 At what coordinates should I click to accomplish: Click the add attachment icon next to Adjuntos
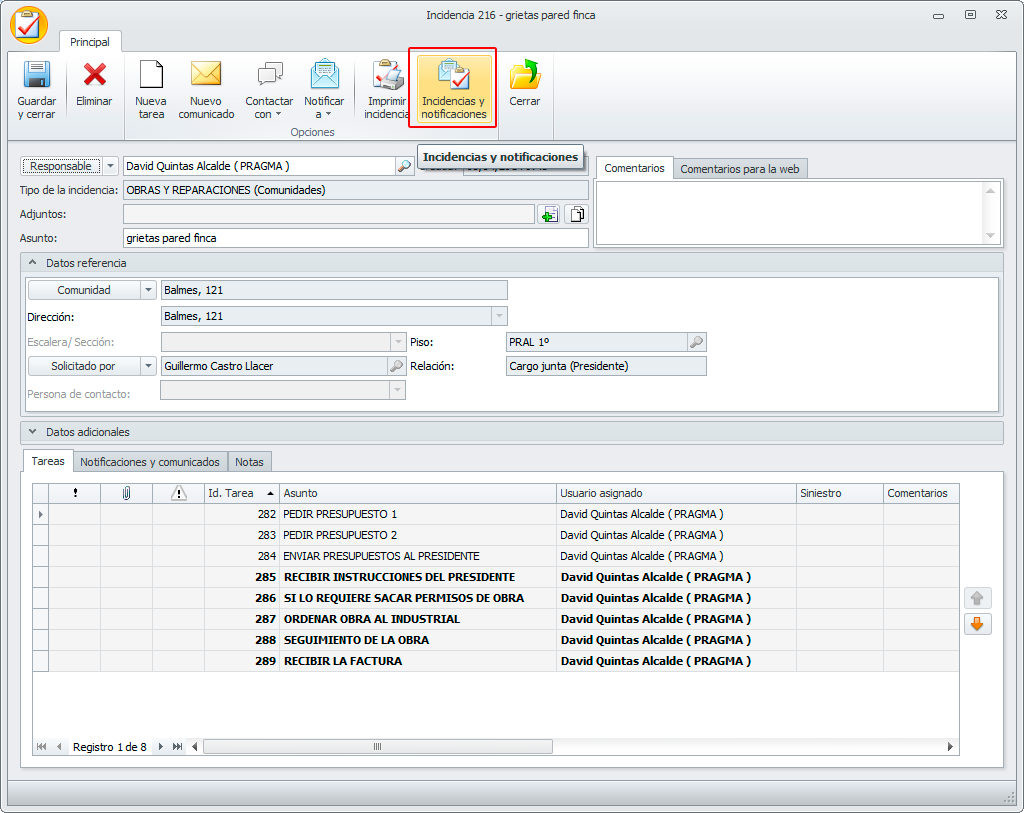(x=549, y=214)
